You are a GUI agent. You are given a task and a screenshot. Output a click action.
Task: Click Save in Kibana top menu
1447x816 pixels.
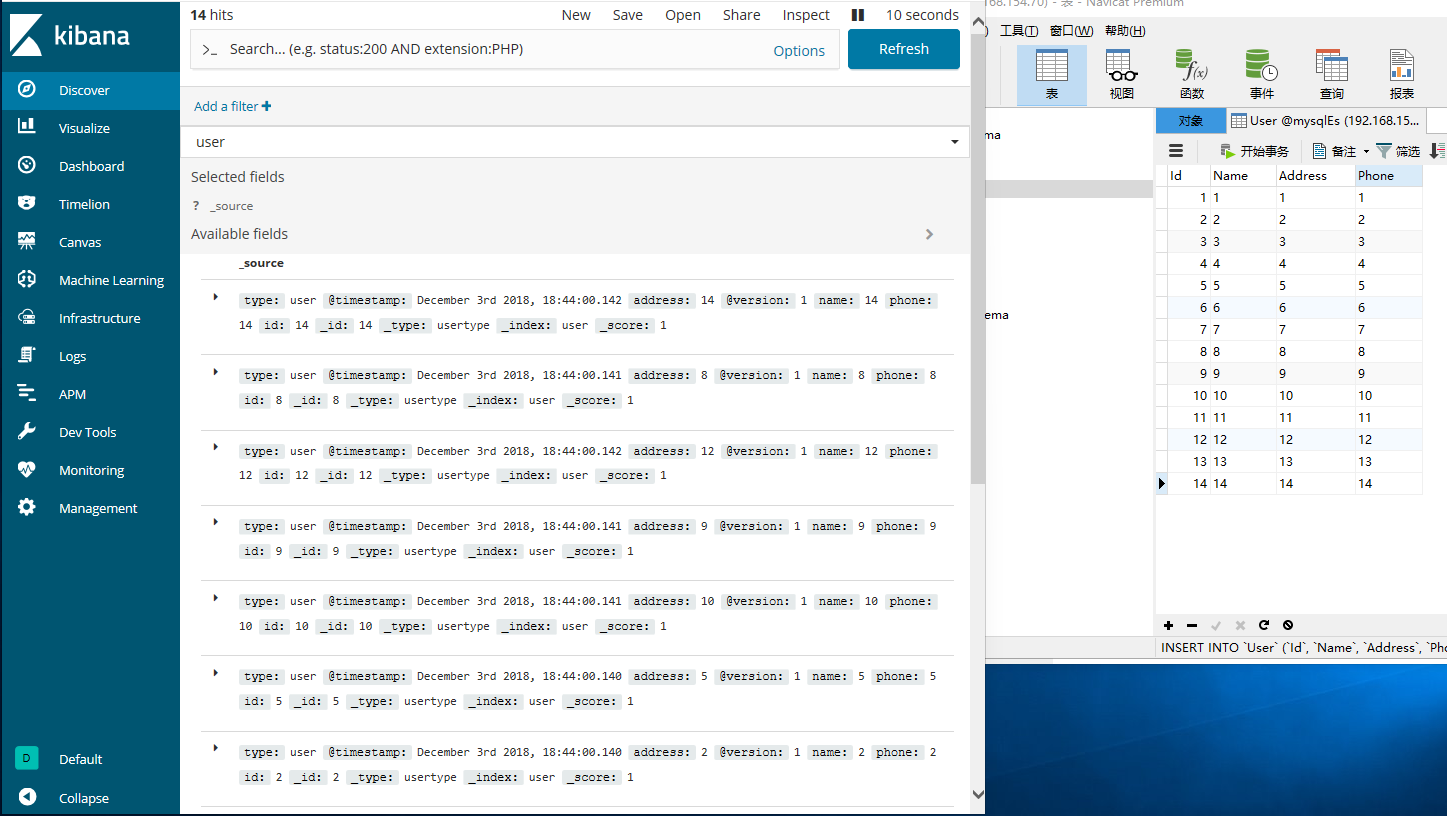628,15
